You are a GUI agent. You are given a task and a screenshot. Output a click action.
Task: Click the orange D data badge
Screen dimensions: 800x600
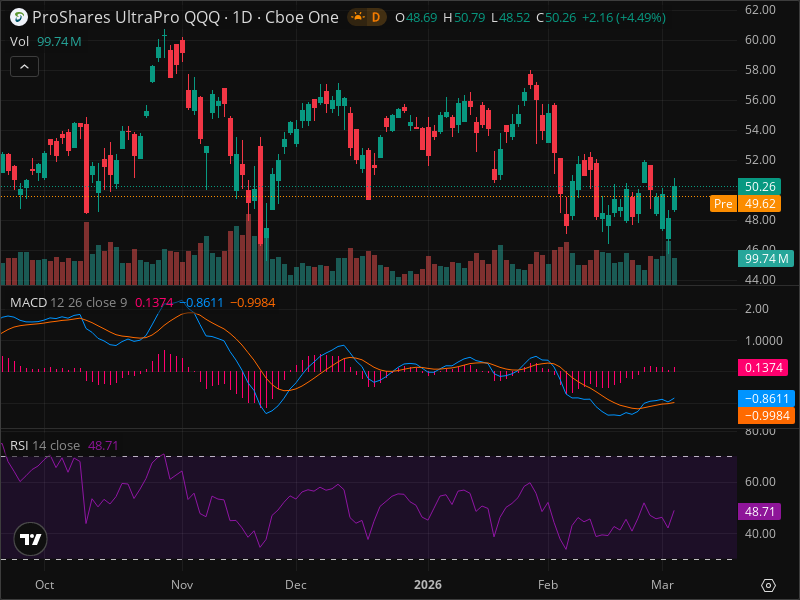click(376, 17)
